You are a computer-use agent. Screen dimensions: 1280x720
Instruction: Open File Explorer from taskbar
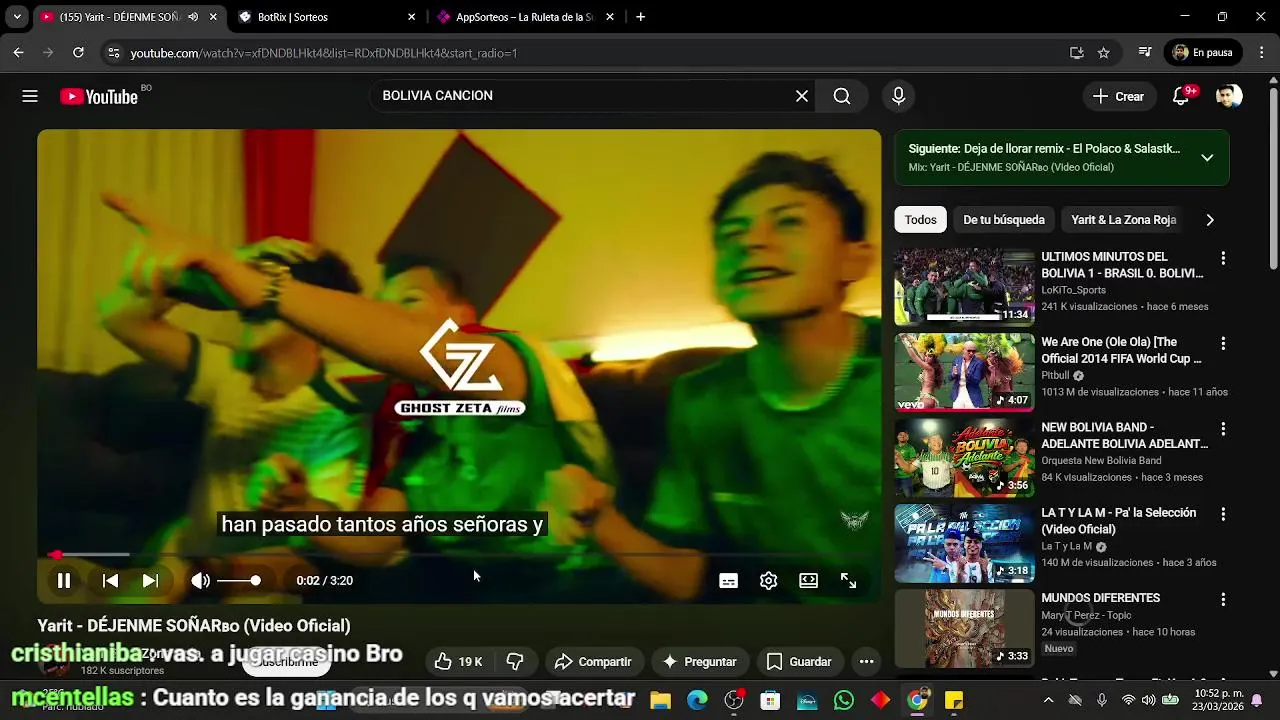[x=660, y=700]
